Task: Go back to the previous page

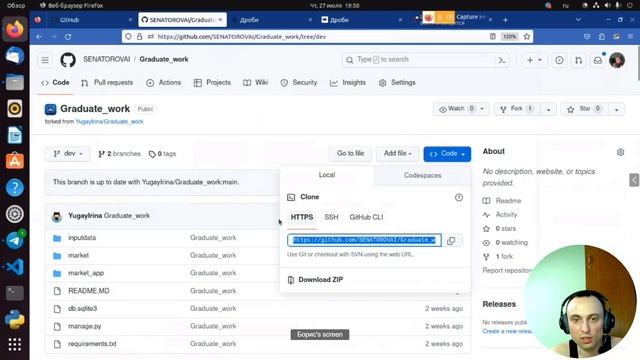Action: point(39,36)
